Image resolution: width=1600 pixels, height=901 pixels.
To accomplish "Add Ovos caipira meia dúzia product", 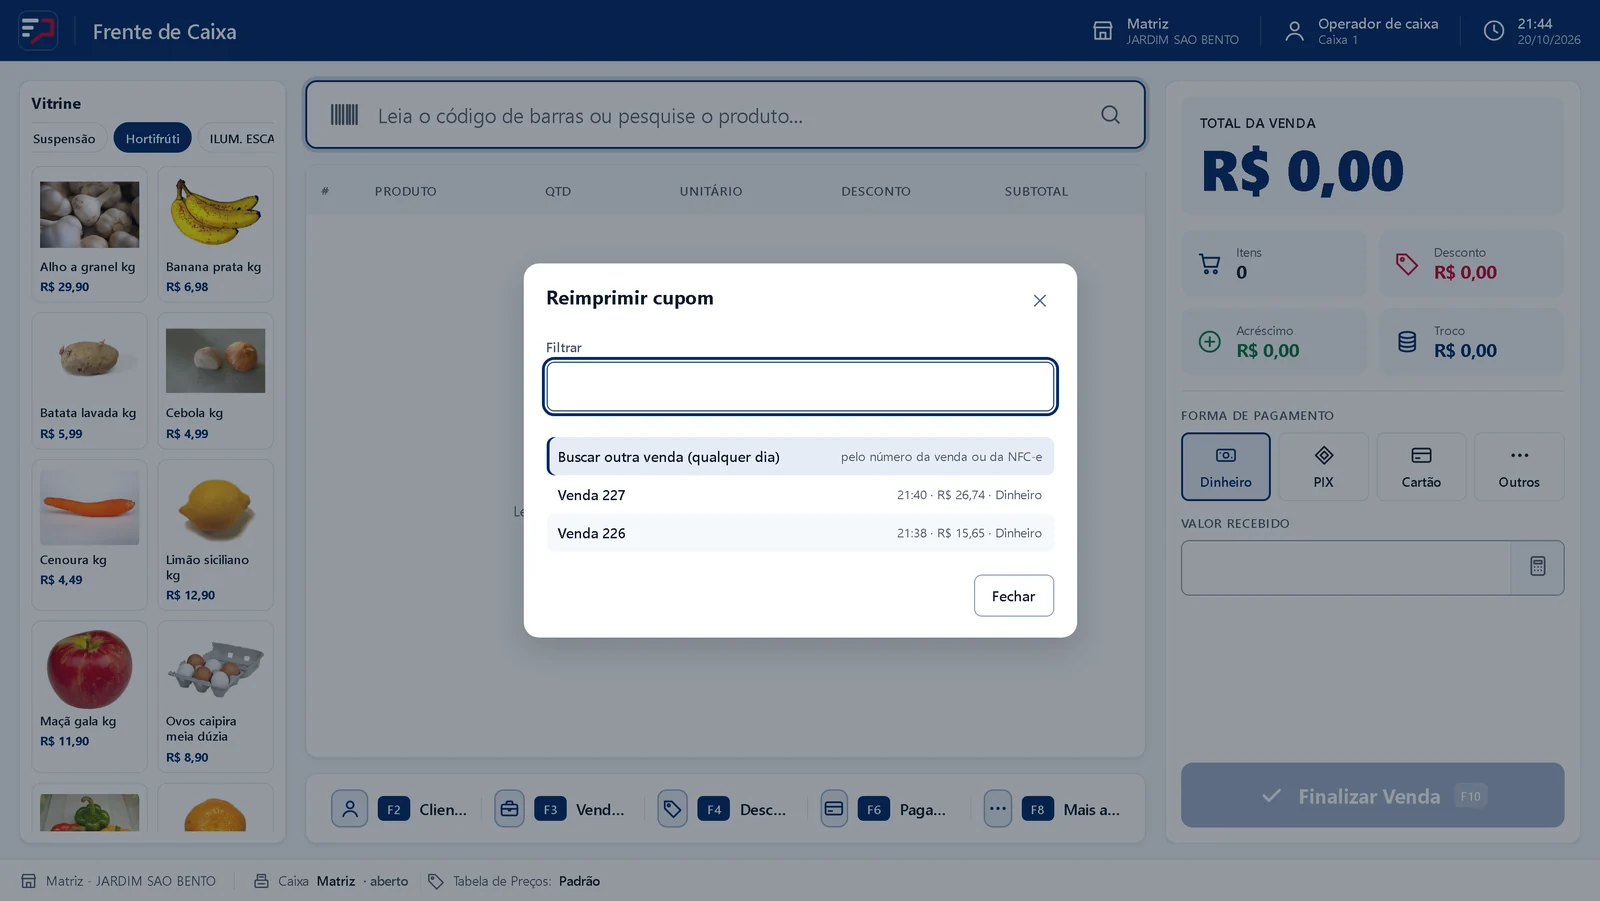I will coord(215,697).
